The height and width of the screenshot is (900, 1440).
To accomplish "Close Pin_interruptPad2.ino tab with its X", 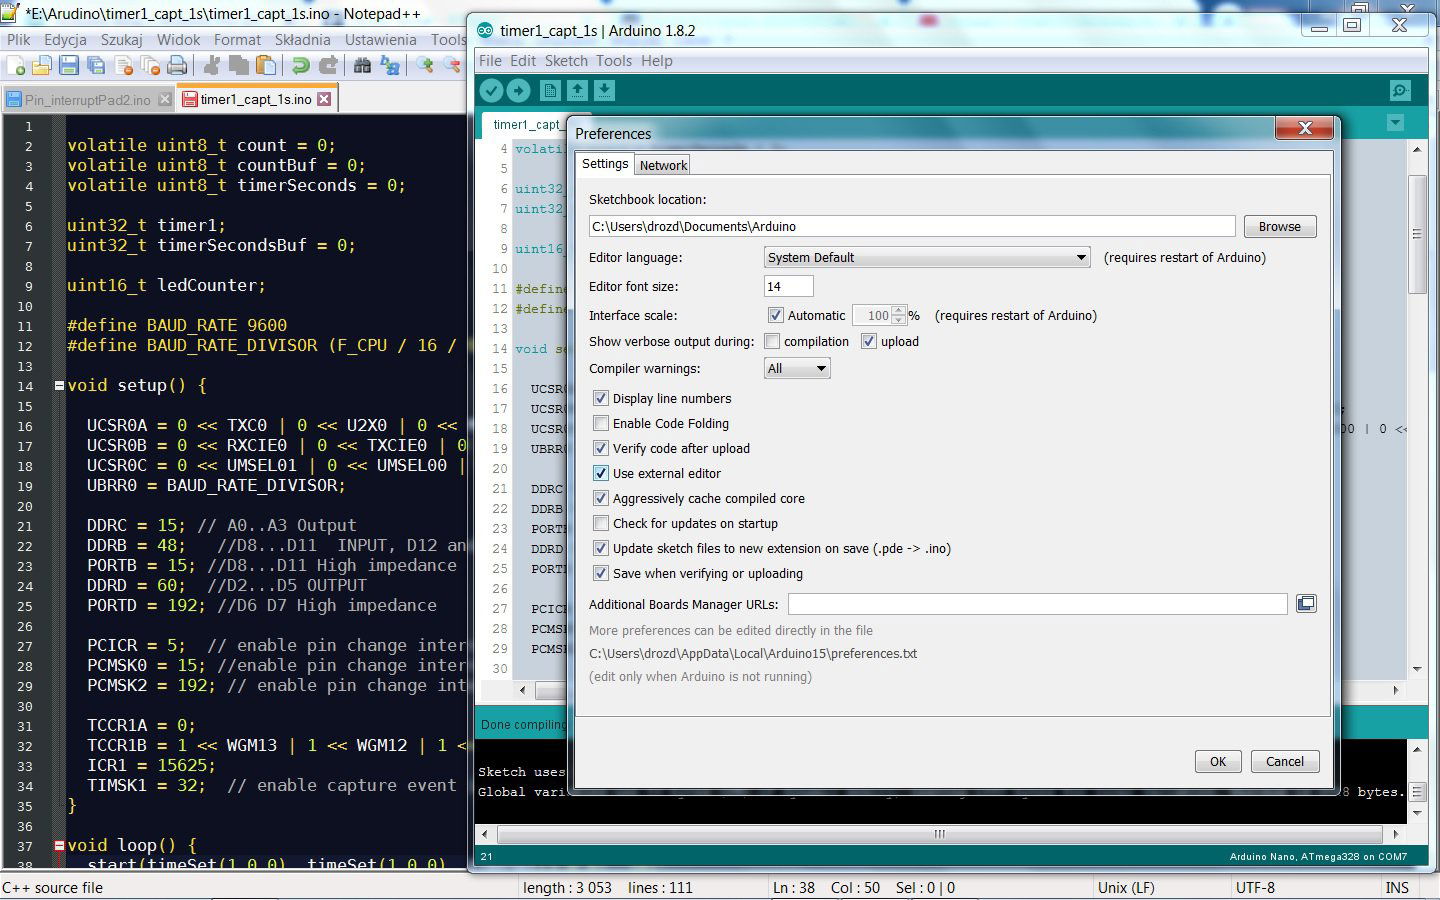I will coord(163,99).
